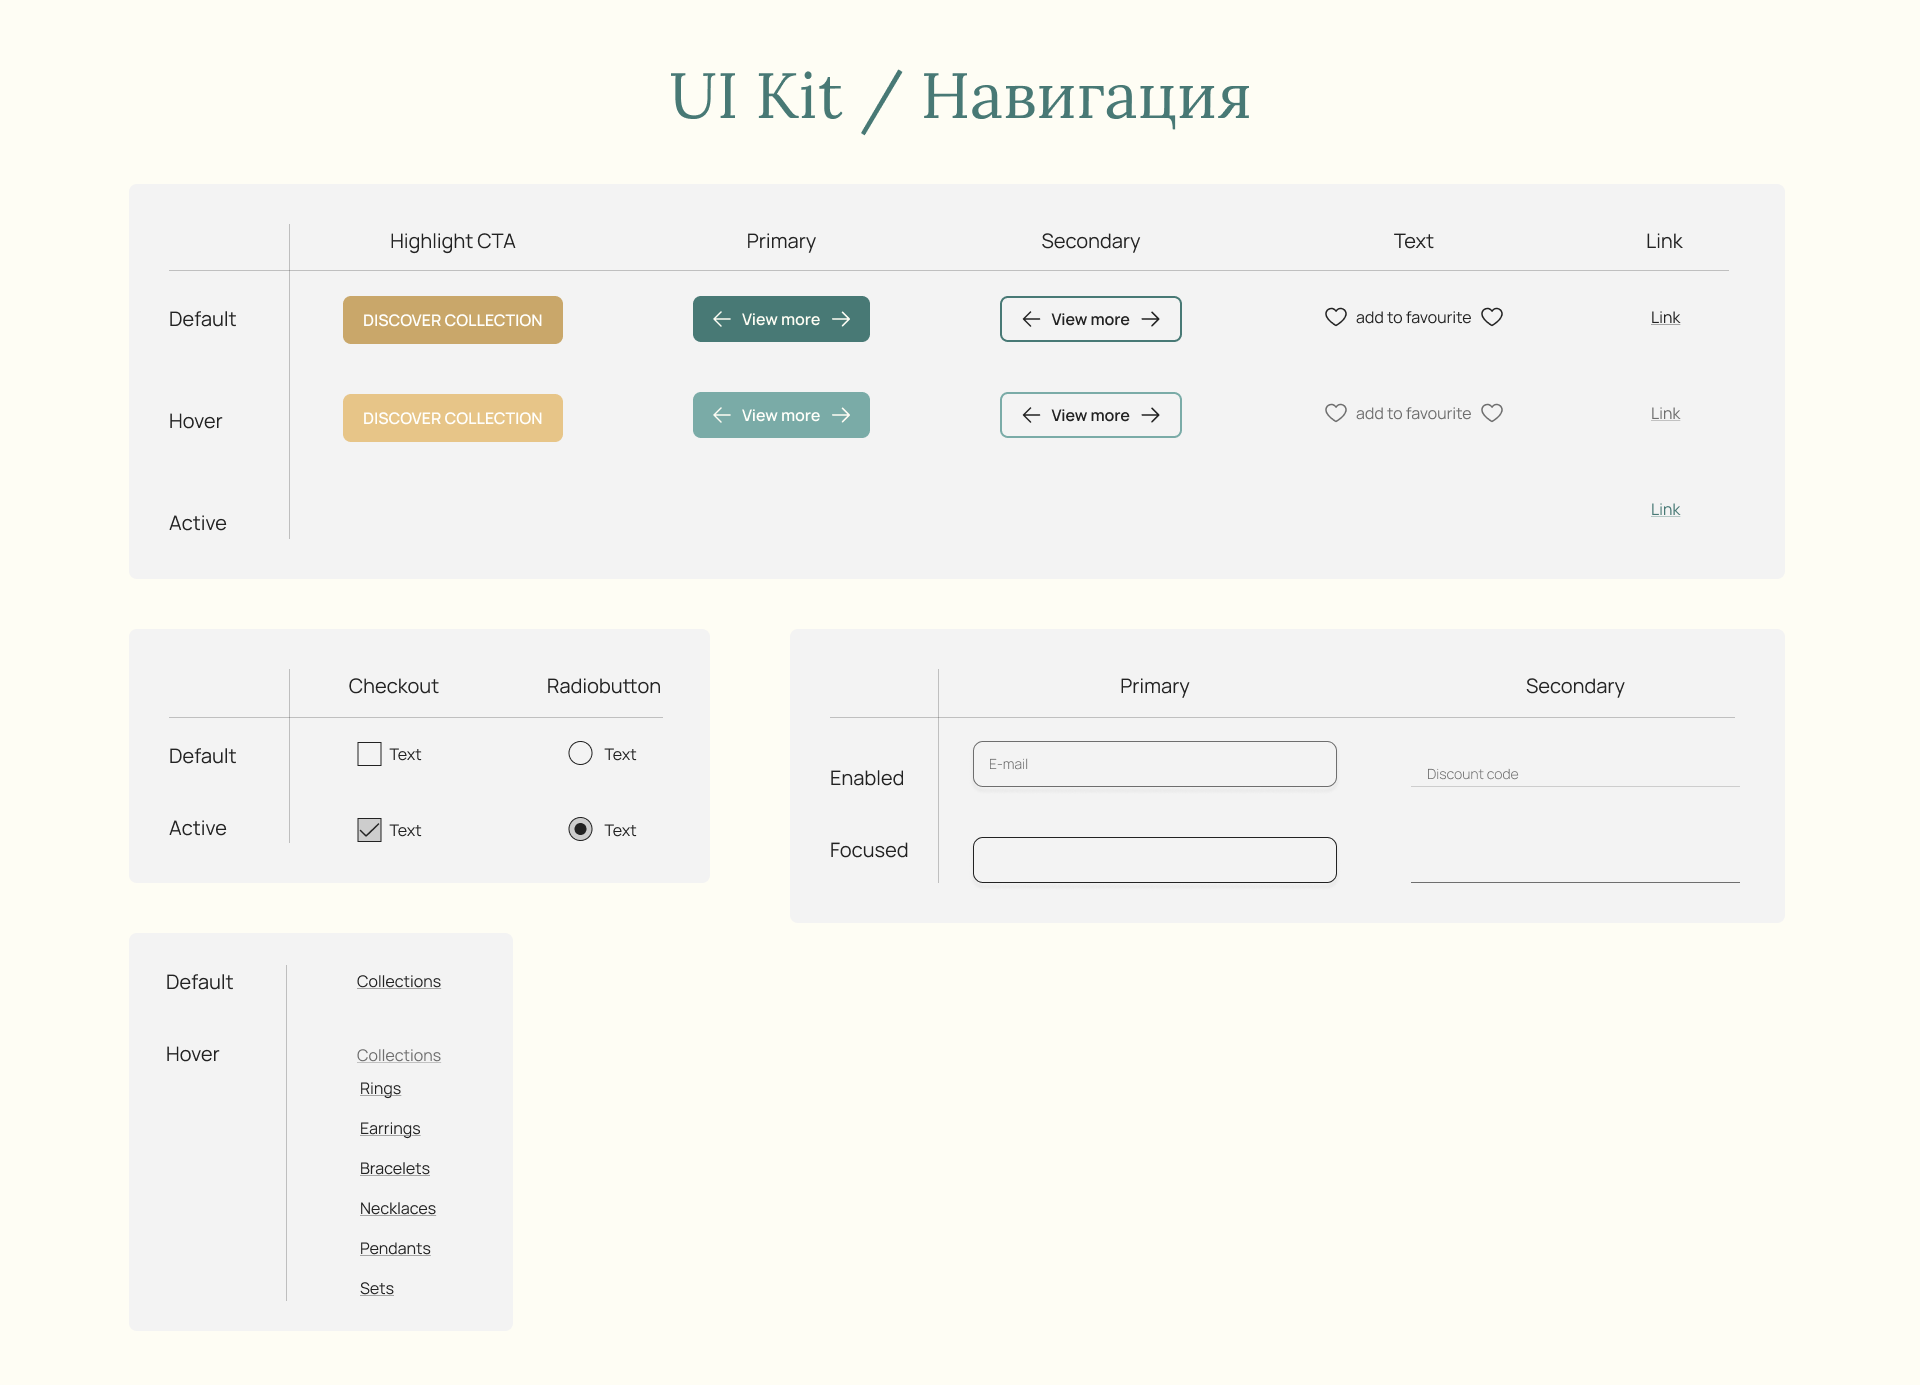Choose Necklaces from Collections dropdown

(397, 1208)
